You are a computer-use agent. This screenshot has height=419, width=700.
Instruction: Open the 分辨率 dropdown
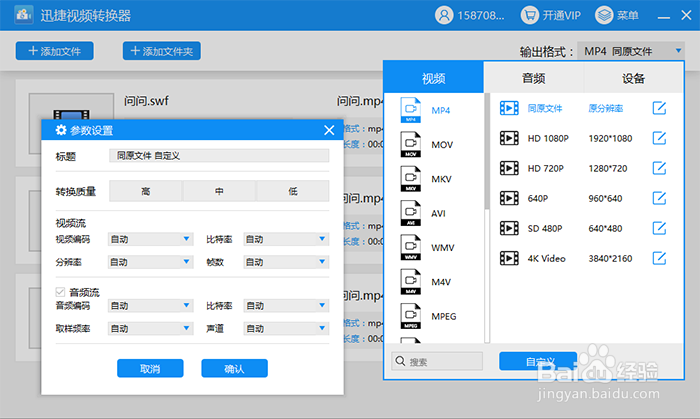150,262
